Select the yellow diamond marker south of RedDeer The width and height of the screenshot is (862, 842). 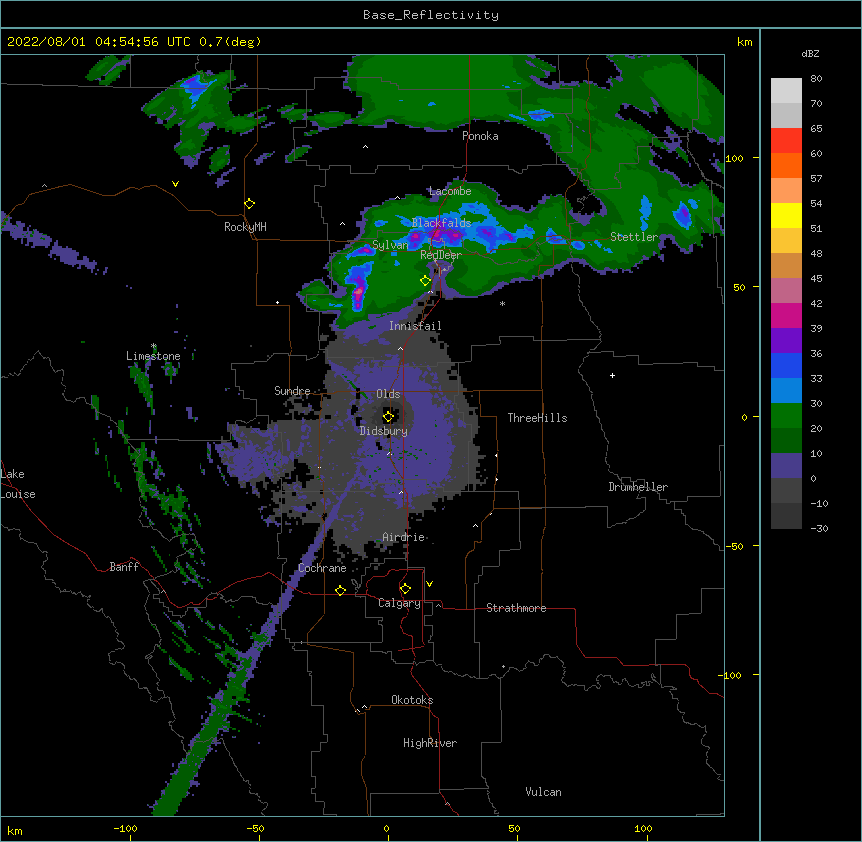pyautogui.click(x=425, y=280)
